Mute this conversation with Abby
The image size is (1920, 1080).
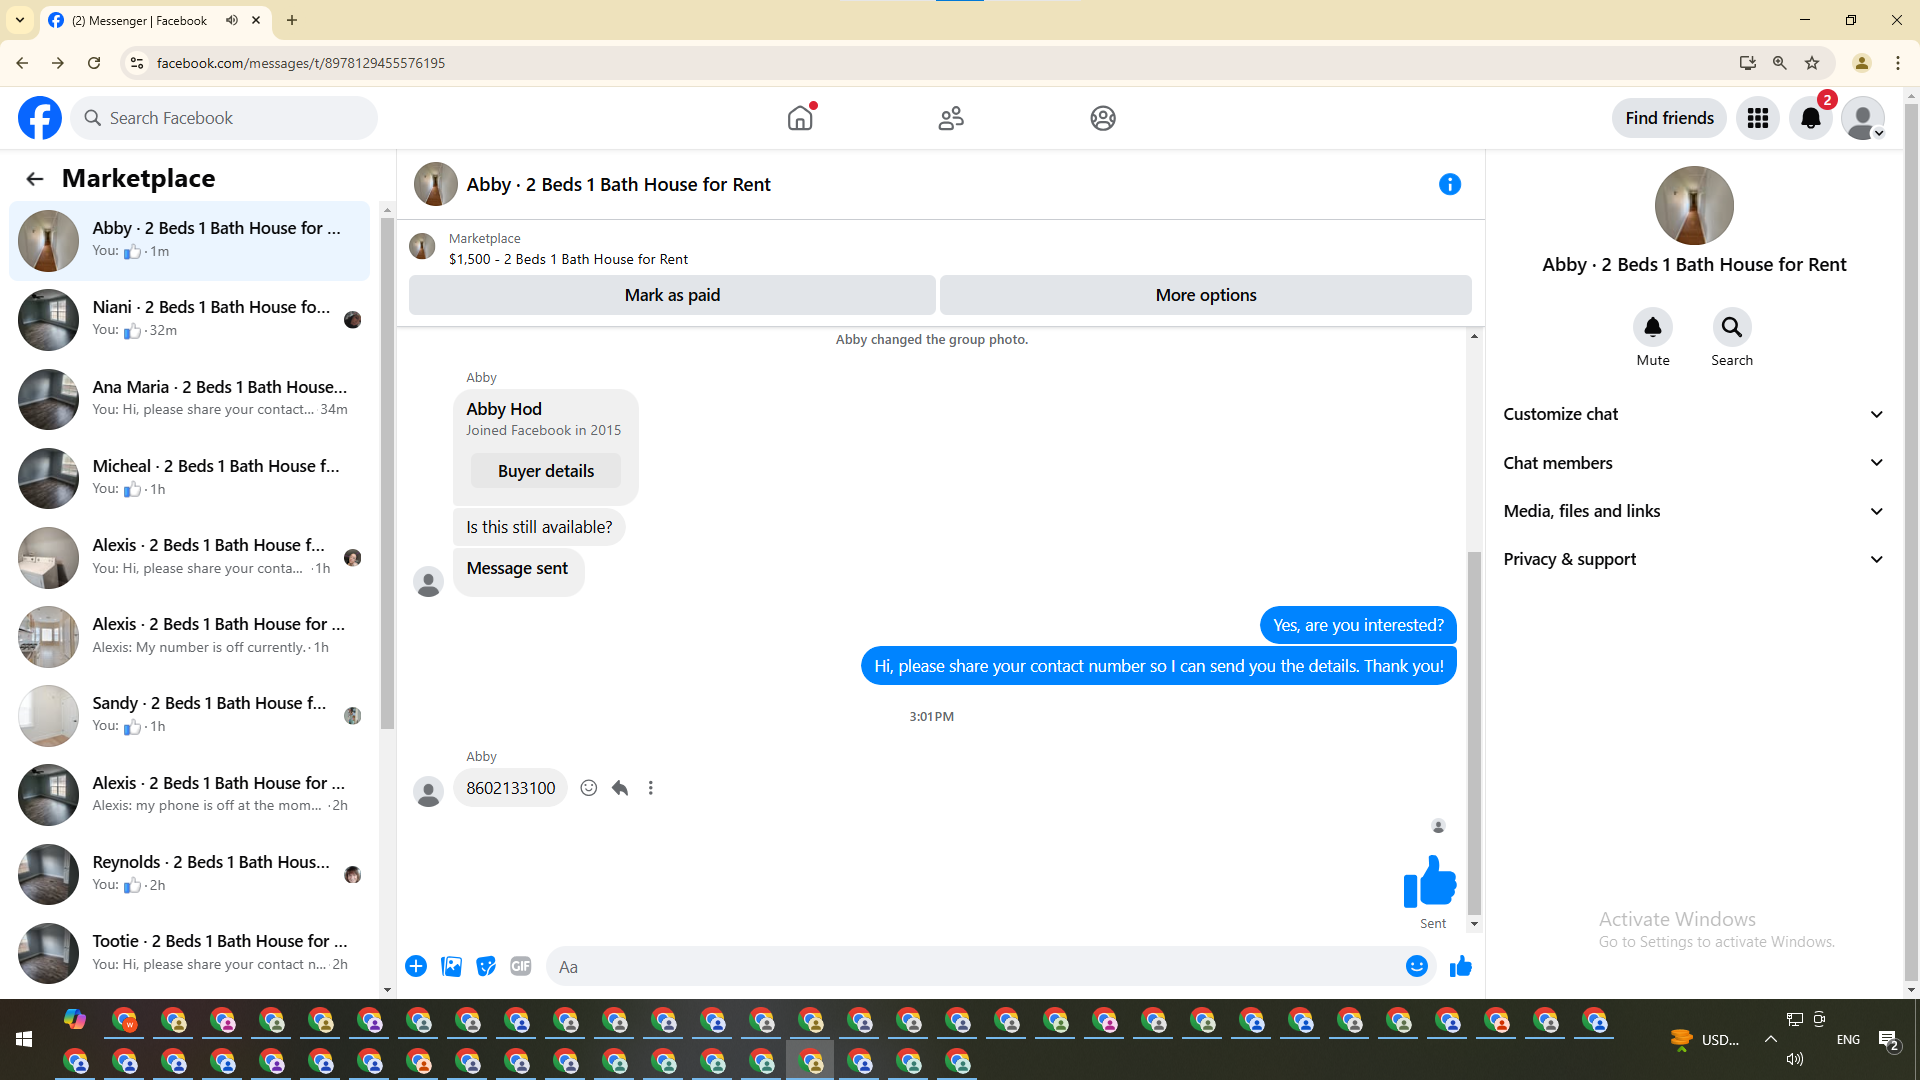click(1652, 328)
